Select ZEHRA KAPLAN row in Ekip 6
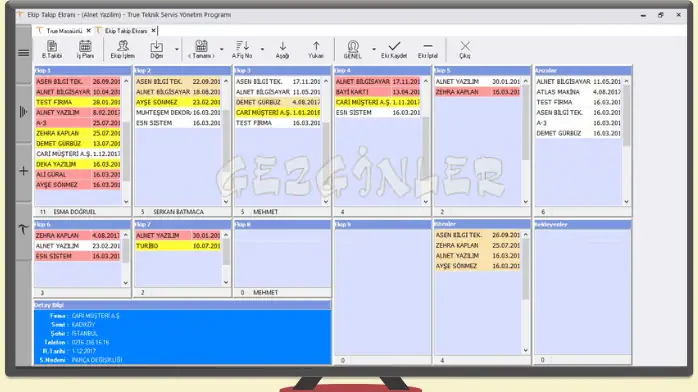 pos(78,235)
